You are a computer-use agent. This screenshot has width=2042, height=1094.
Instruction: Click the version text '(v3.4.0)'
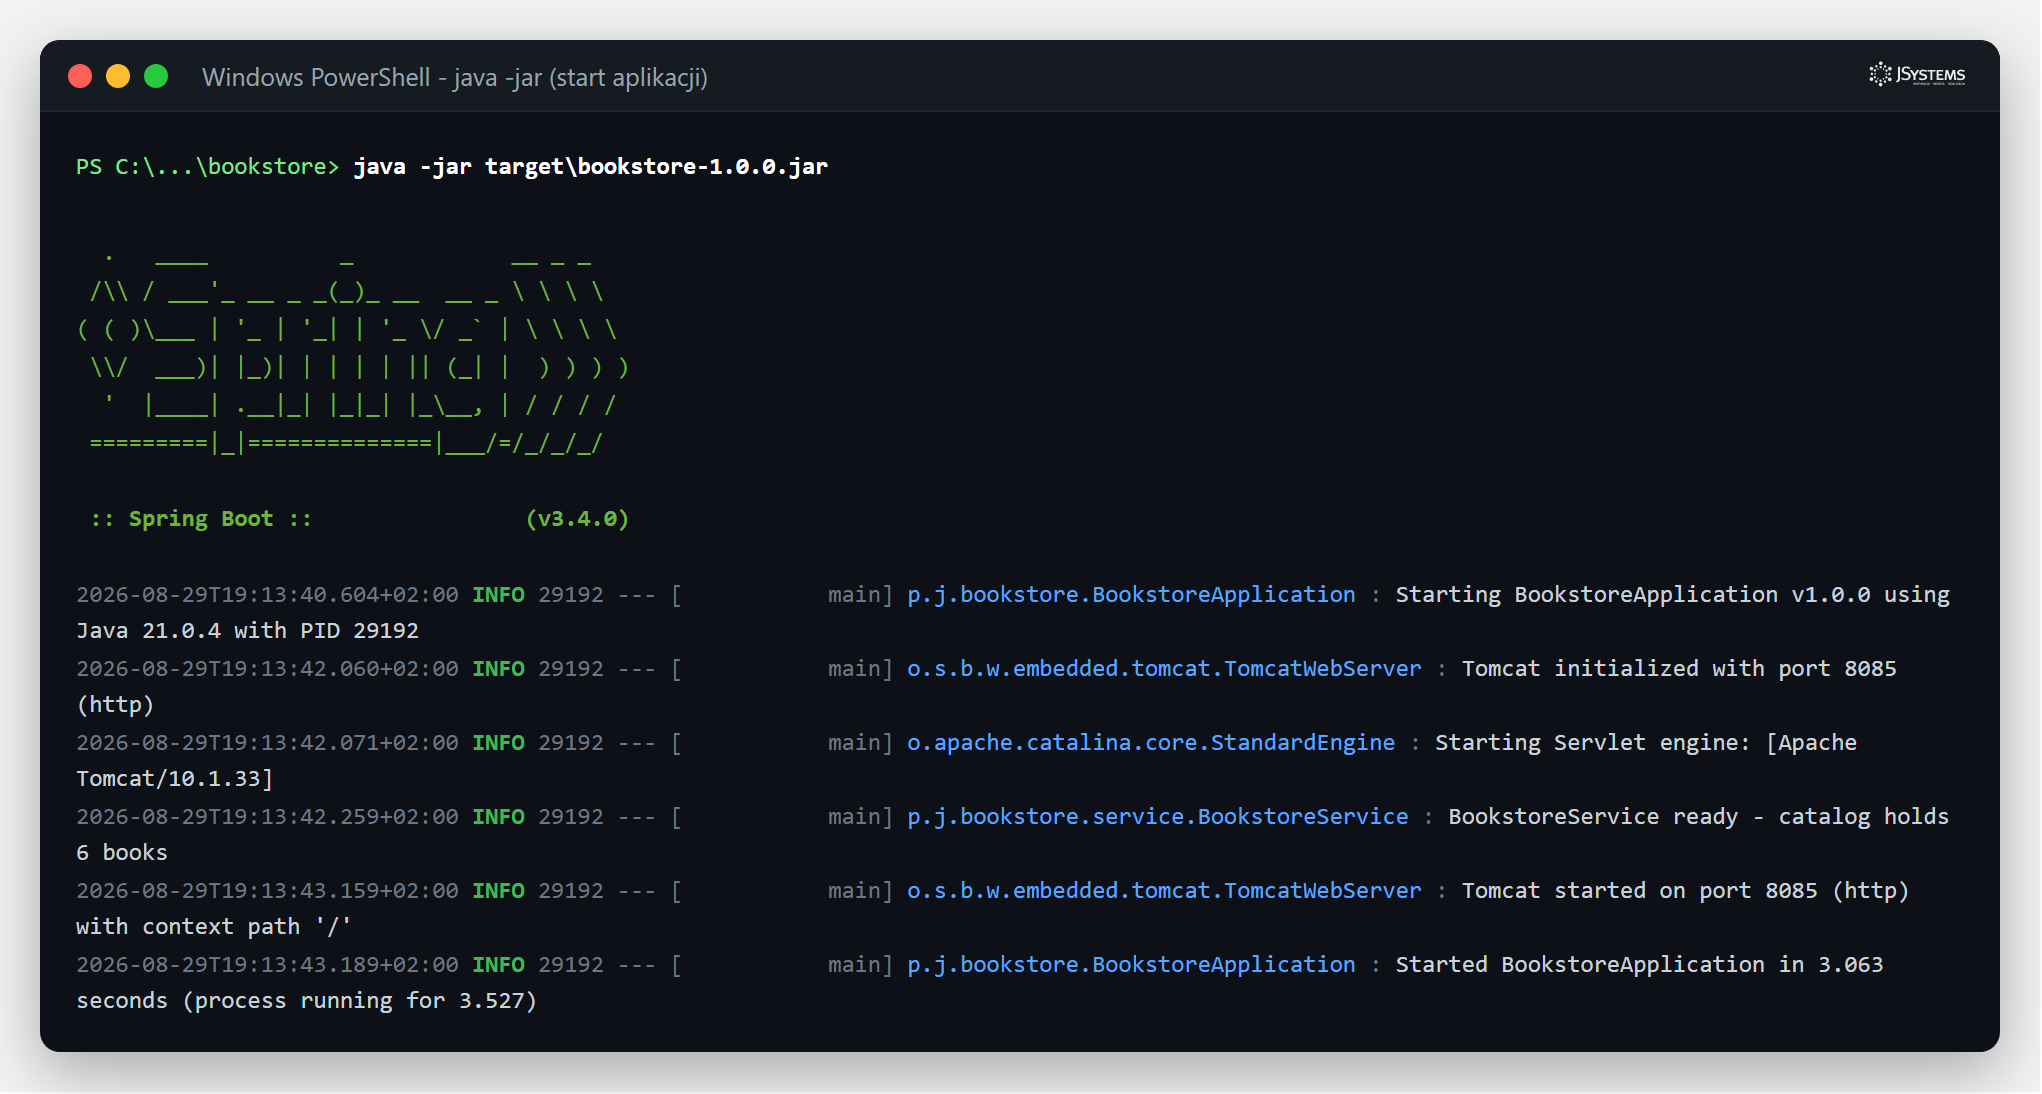577,519
